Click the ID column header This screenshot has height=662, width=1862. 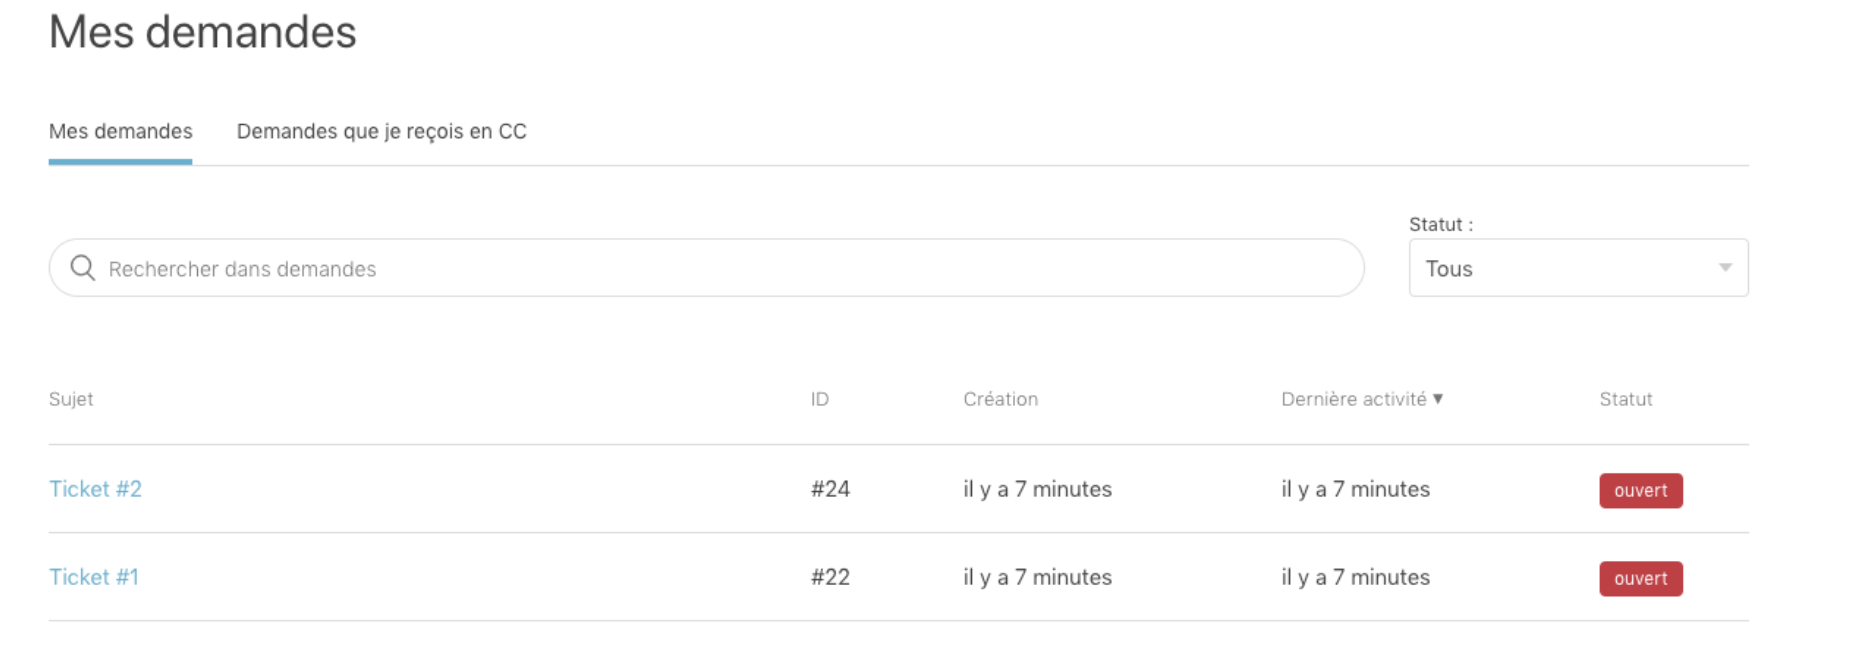(x=820, y=399)
